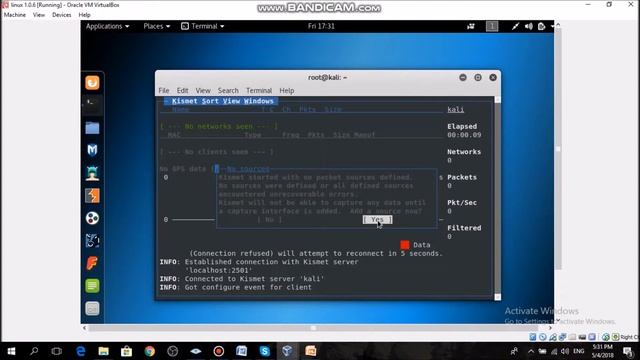Image resolution: width=640 pixels, height=360 pixels.
Task: Launch the Armitage icon in the dock
Action: click(92, 173)
